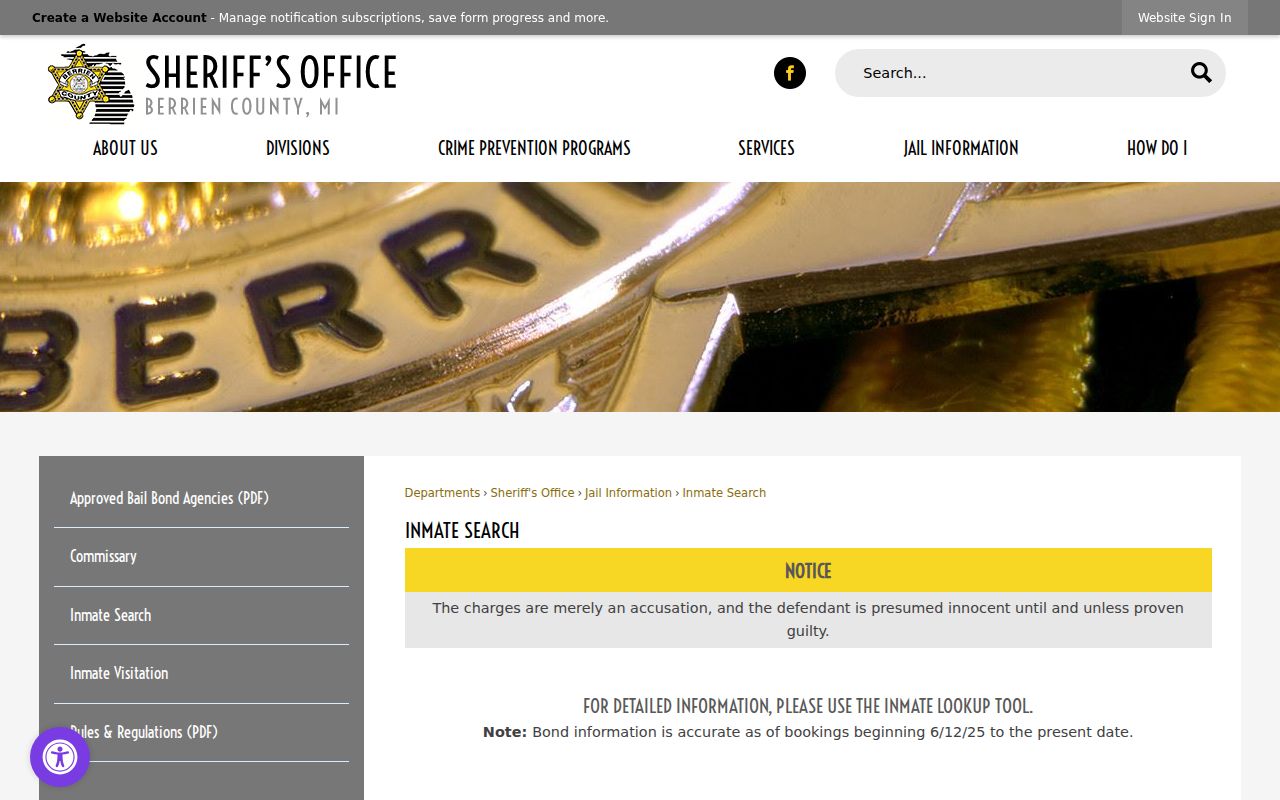Screen dimensions: 1280x800
Task: Open the Facebook icon link
Action: click(x=789, y=73)
